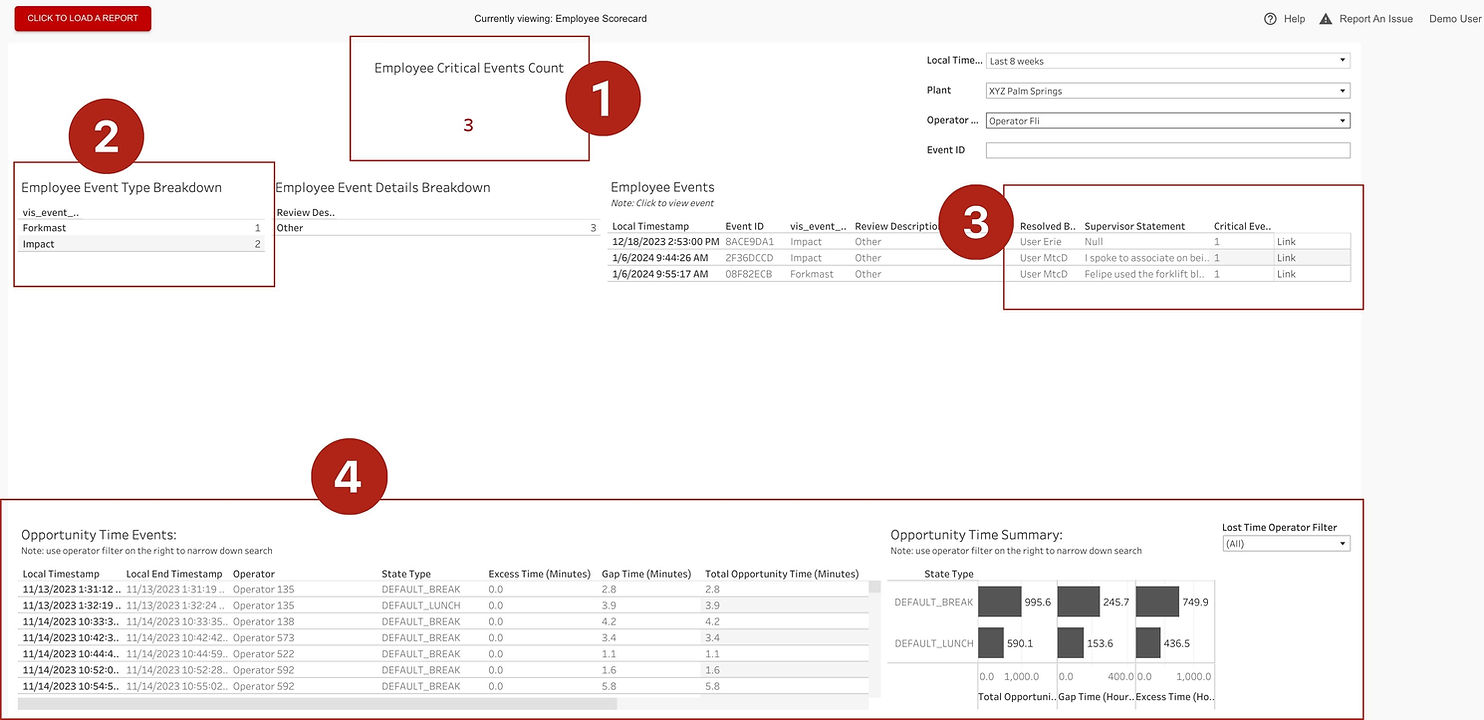Open the Help menu

[x=1283, y=18]
